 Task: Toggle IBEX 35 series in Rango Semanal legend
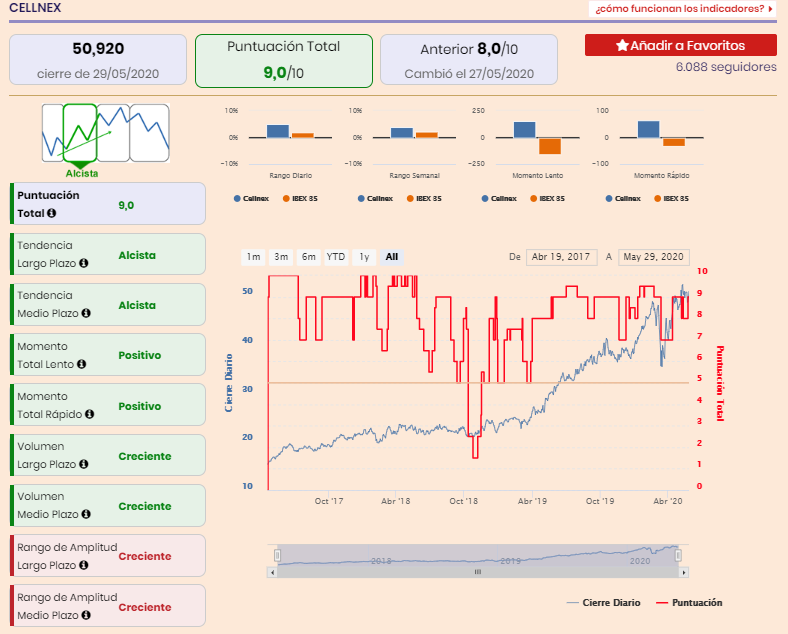point(424,198)
